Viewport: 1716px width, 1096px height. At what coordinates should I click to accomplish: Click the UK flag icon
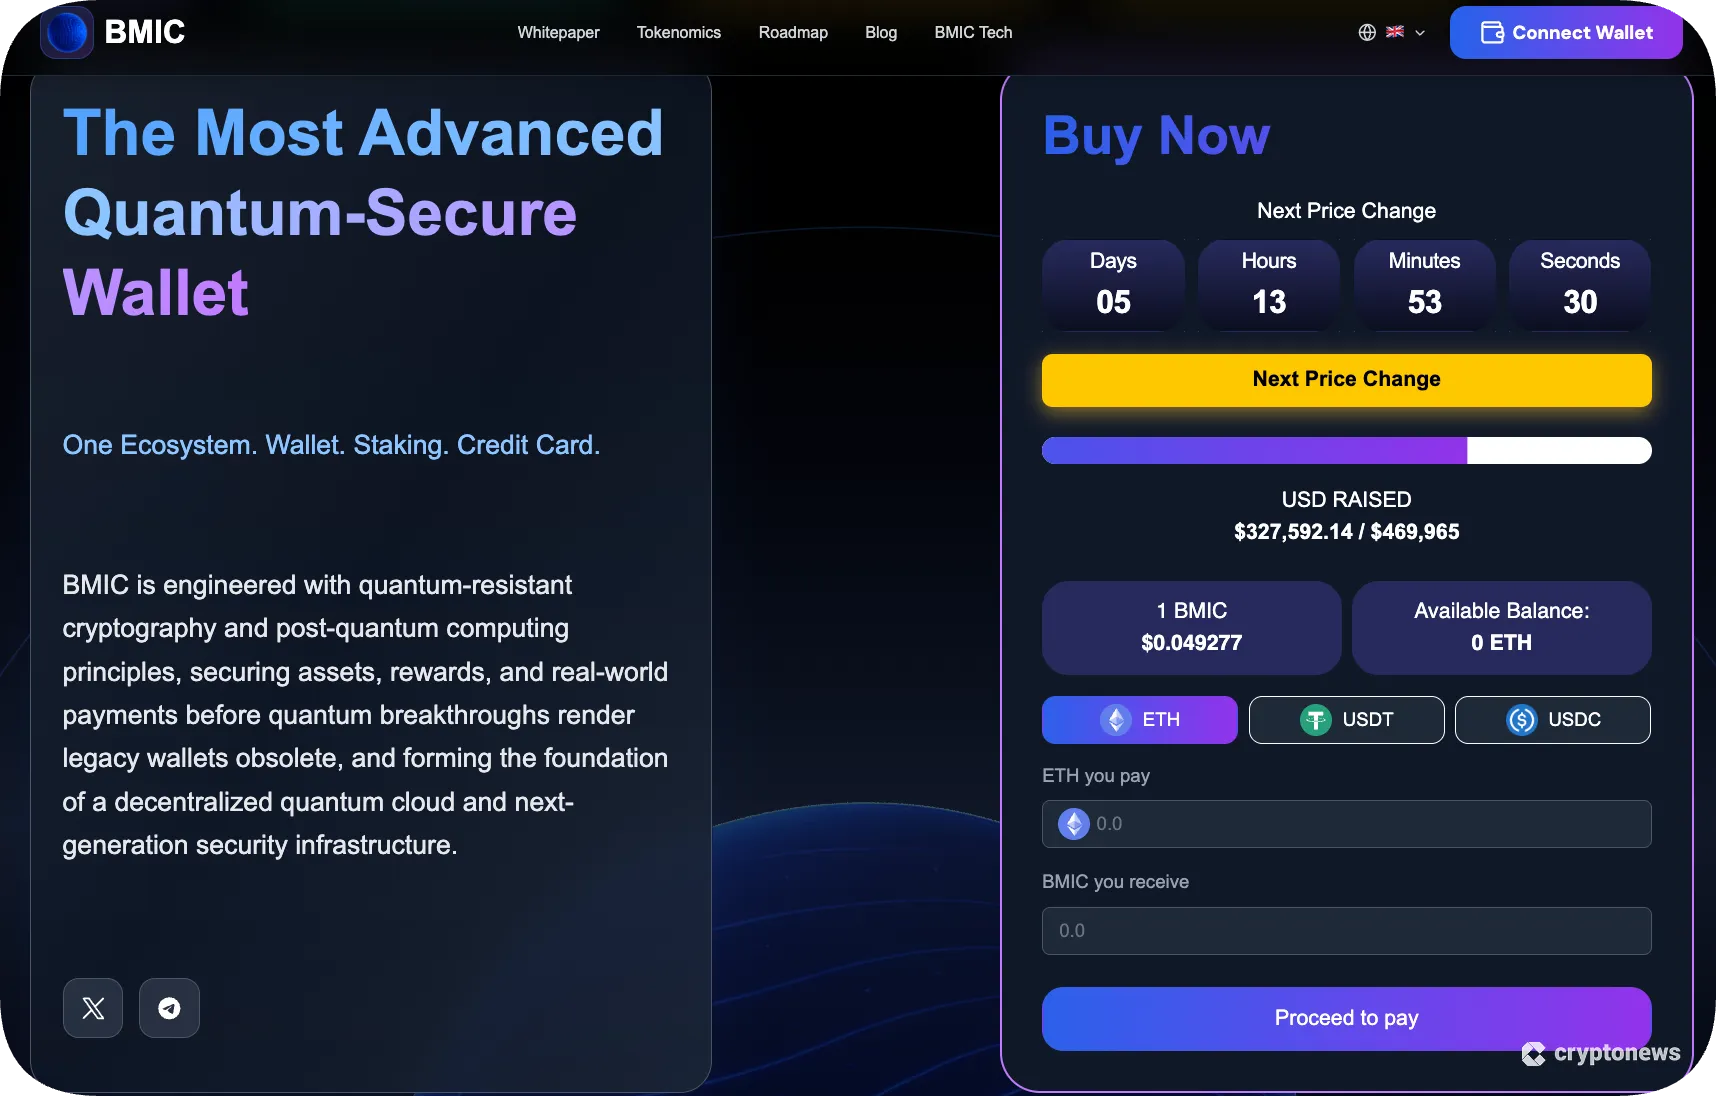[1394, 32]
